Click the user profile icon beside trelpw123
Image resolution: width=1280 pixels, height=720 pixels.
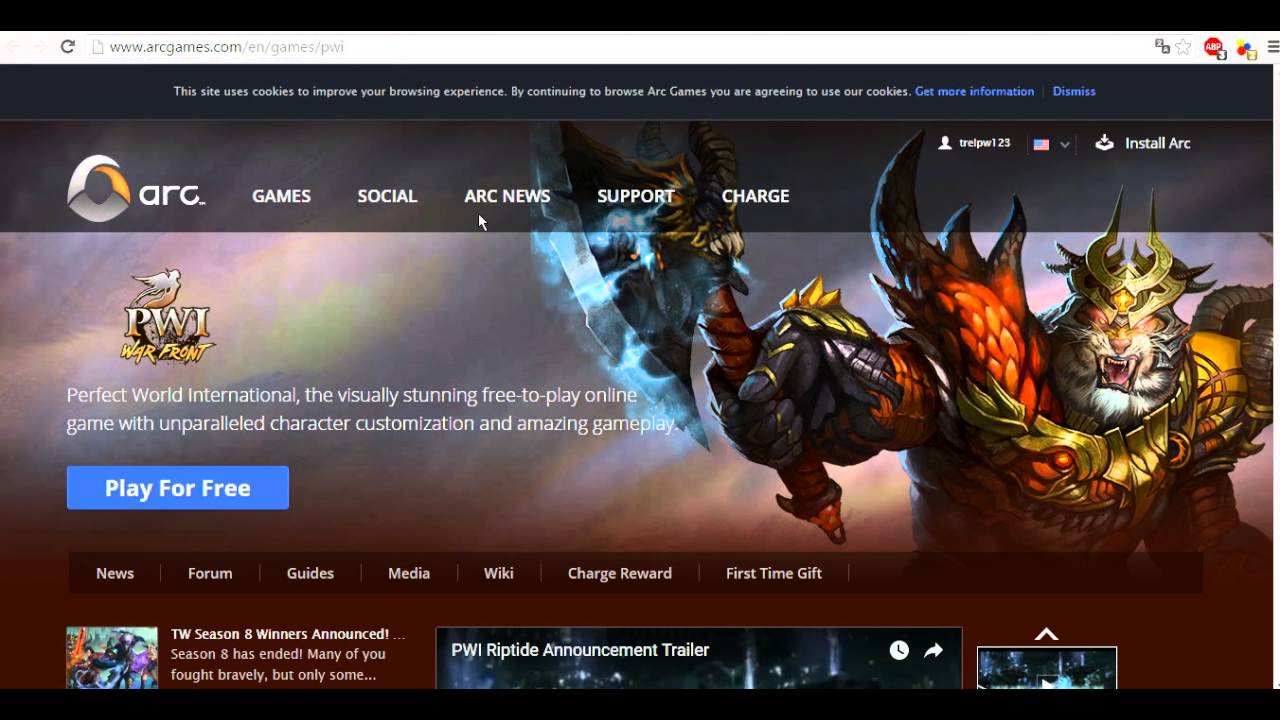click(945, 143)
